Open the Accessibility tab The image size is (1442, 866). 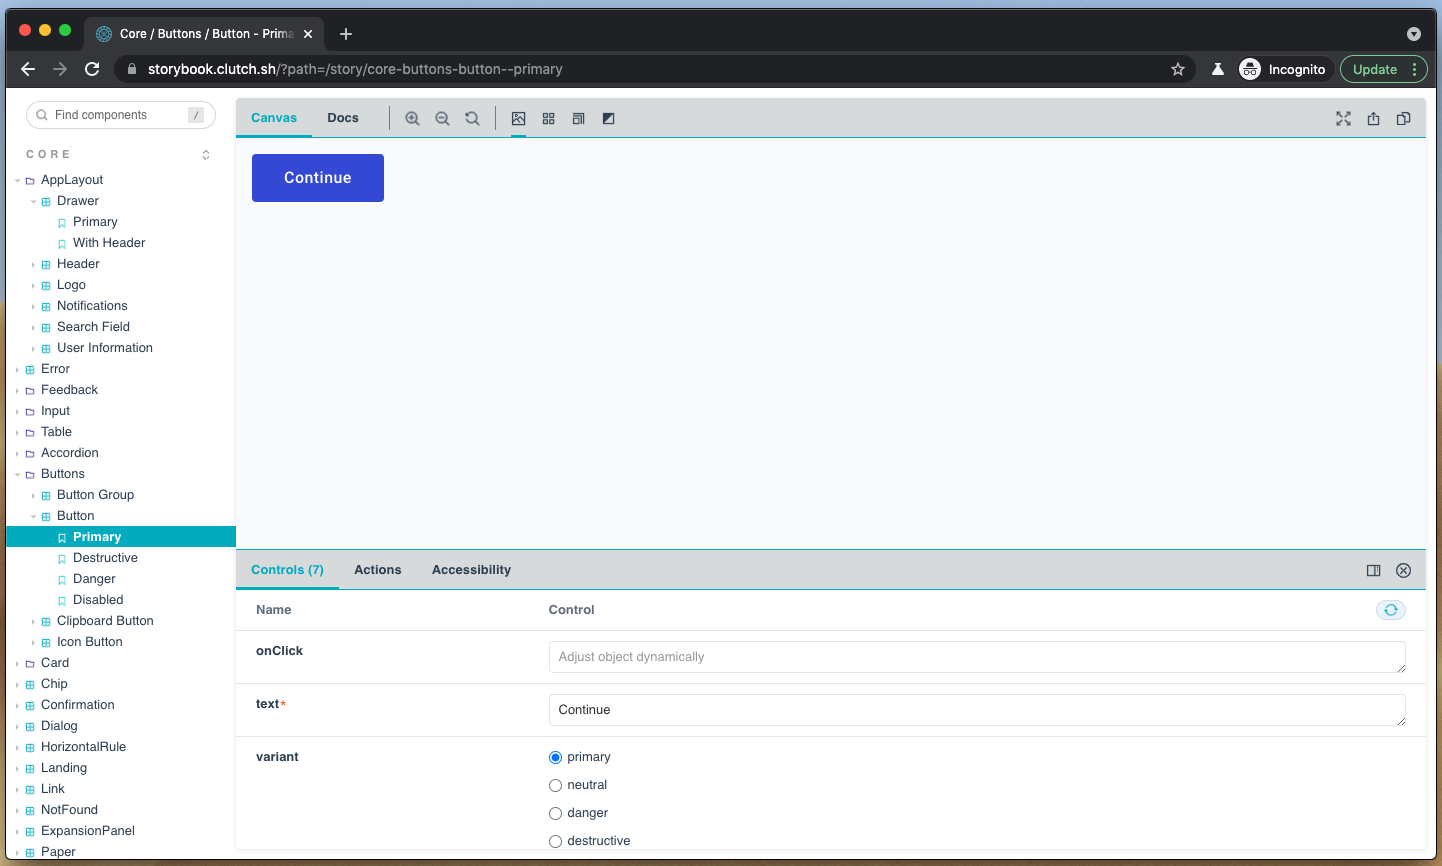[471, 570]
